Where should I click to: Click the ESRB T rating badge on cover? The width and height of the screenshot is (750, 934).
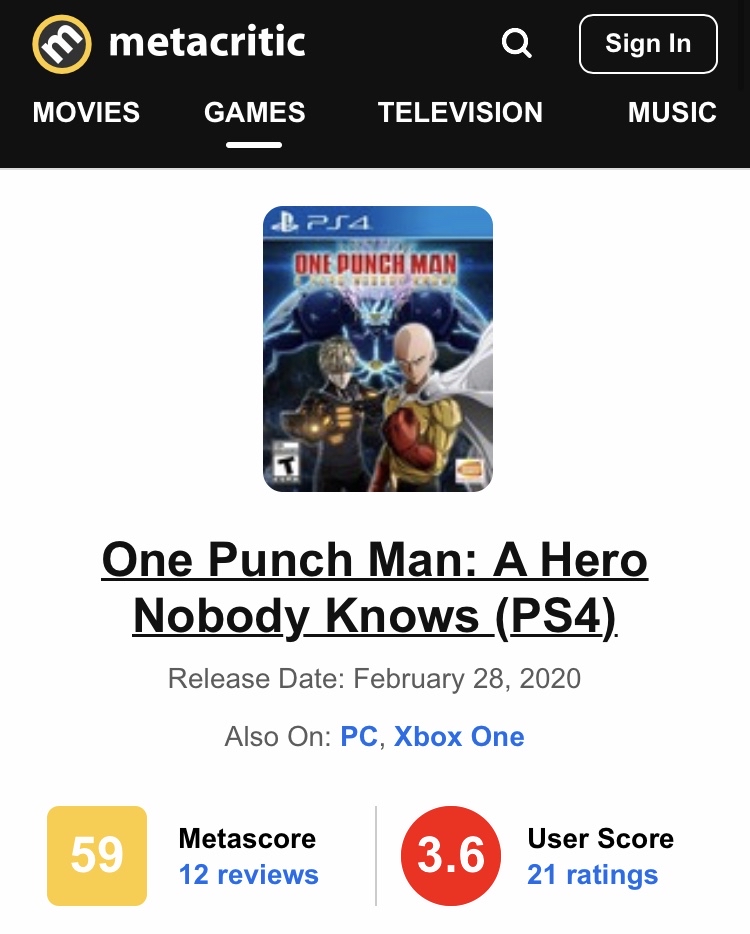tap(285, 462)
